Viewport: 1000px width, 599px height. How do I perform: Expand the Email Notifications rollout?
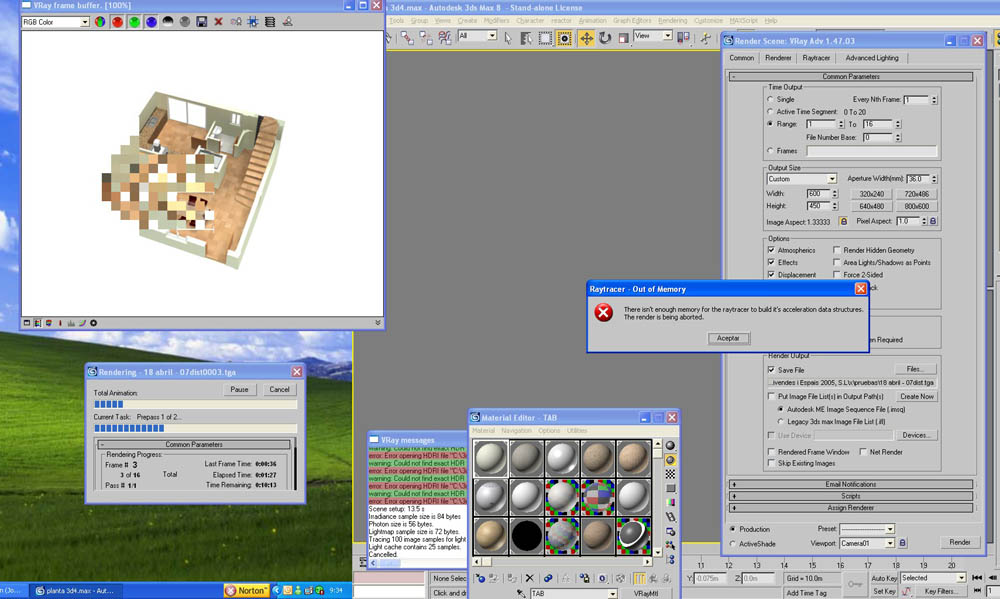[851, 484]
